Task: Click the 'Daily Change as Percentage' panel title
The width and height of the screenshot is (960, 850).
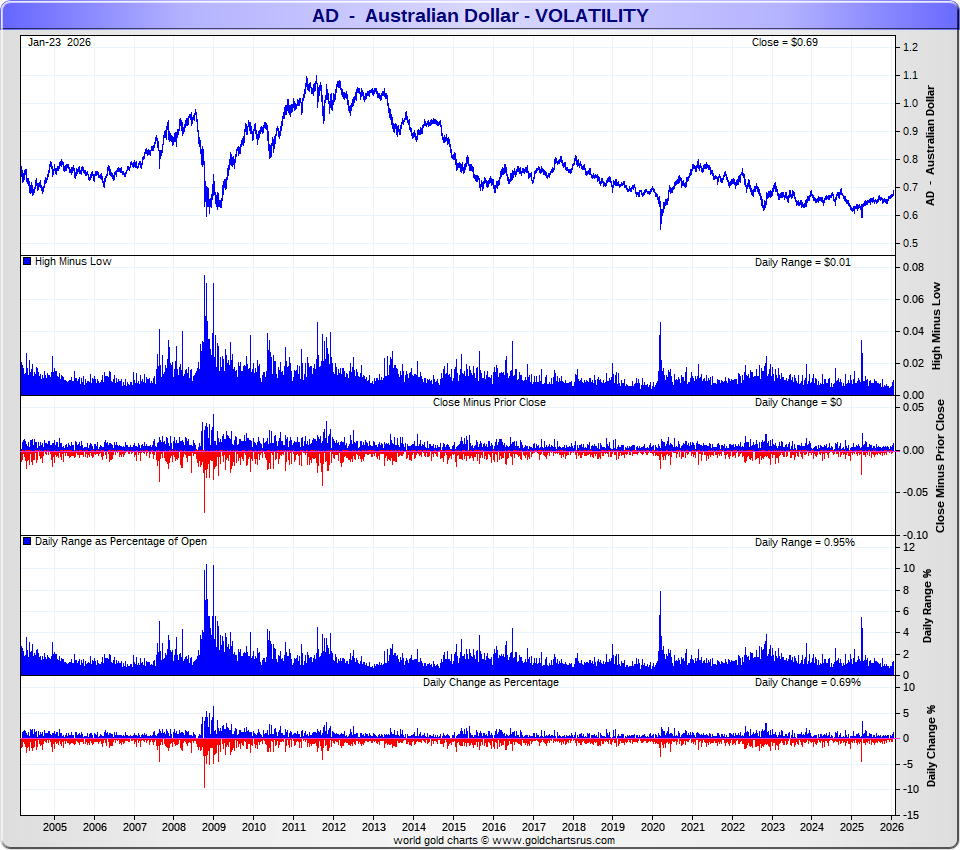Action: (x=490, y=682)
